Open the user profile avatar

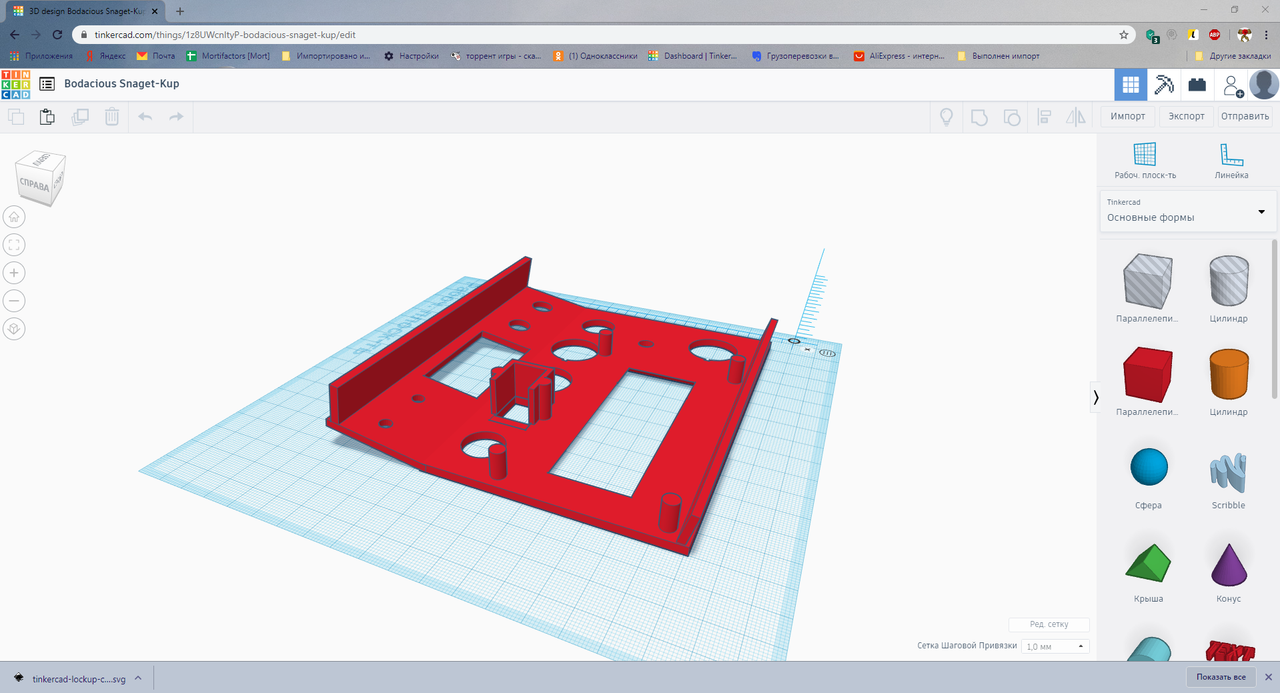coord(1264,85)
